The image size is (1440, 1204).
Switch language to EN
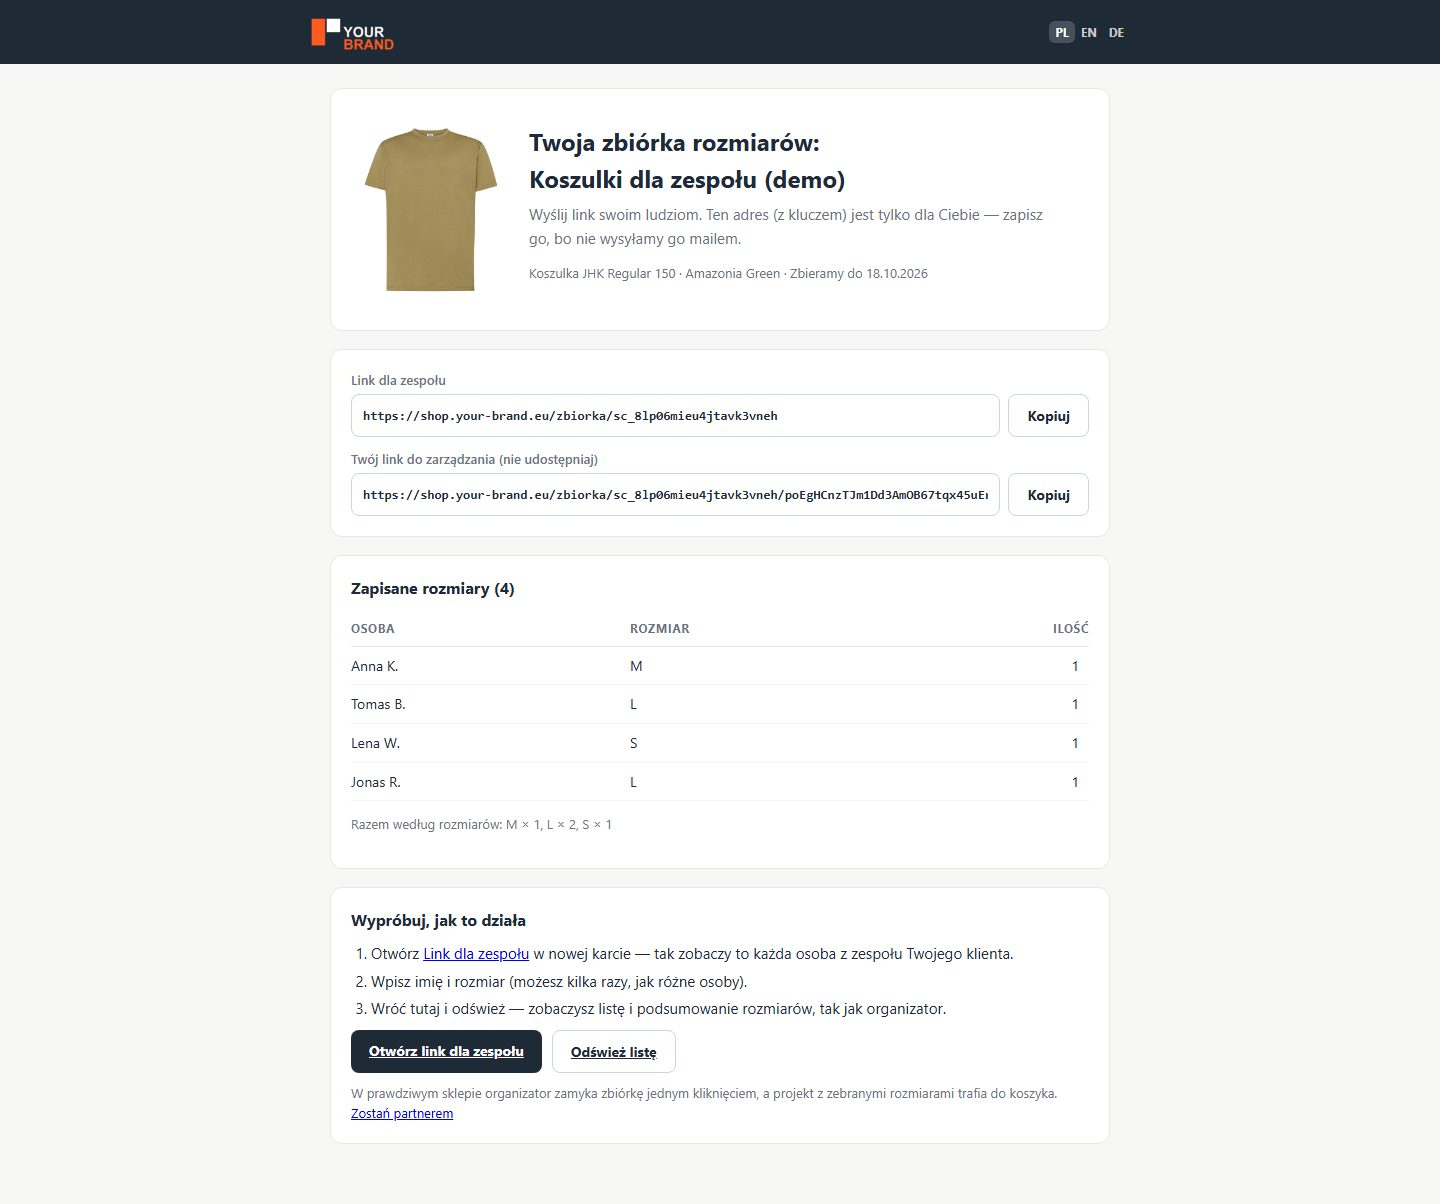coord(1089,32)
